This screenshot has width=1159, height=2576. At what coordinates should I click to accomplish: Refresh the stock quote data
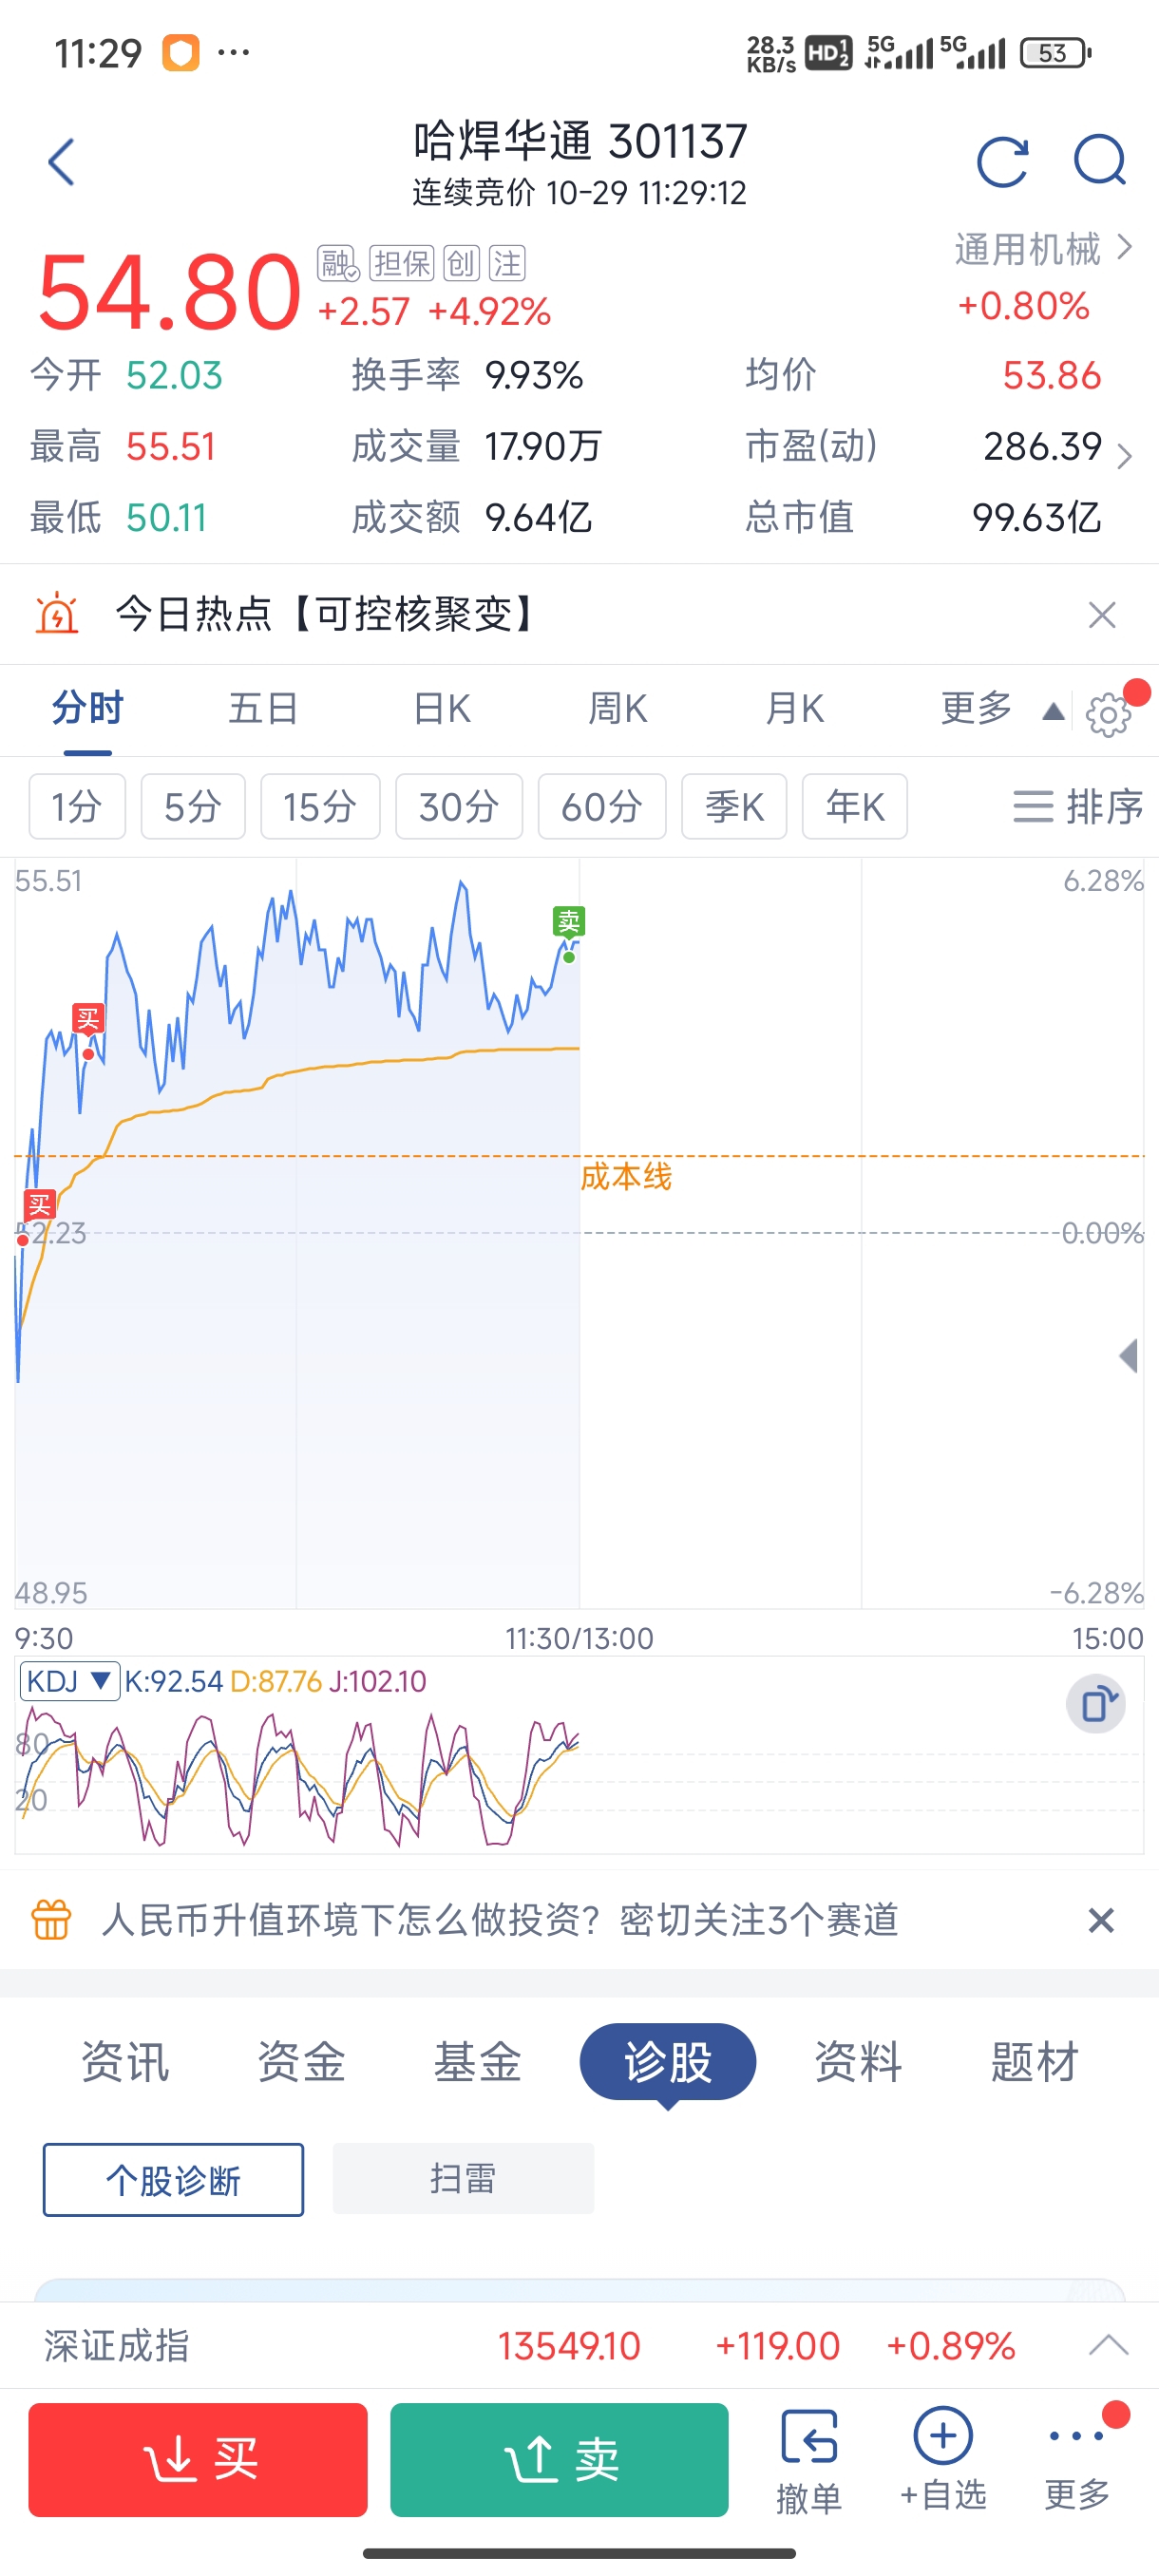coord(1002,162)
